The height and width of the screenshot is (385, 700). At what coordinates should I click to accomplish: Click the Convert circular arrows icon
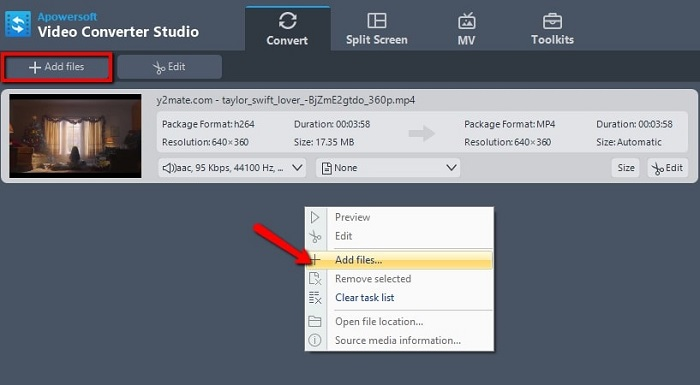[x=288, y=21]
